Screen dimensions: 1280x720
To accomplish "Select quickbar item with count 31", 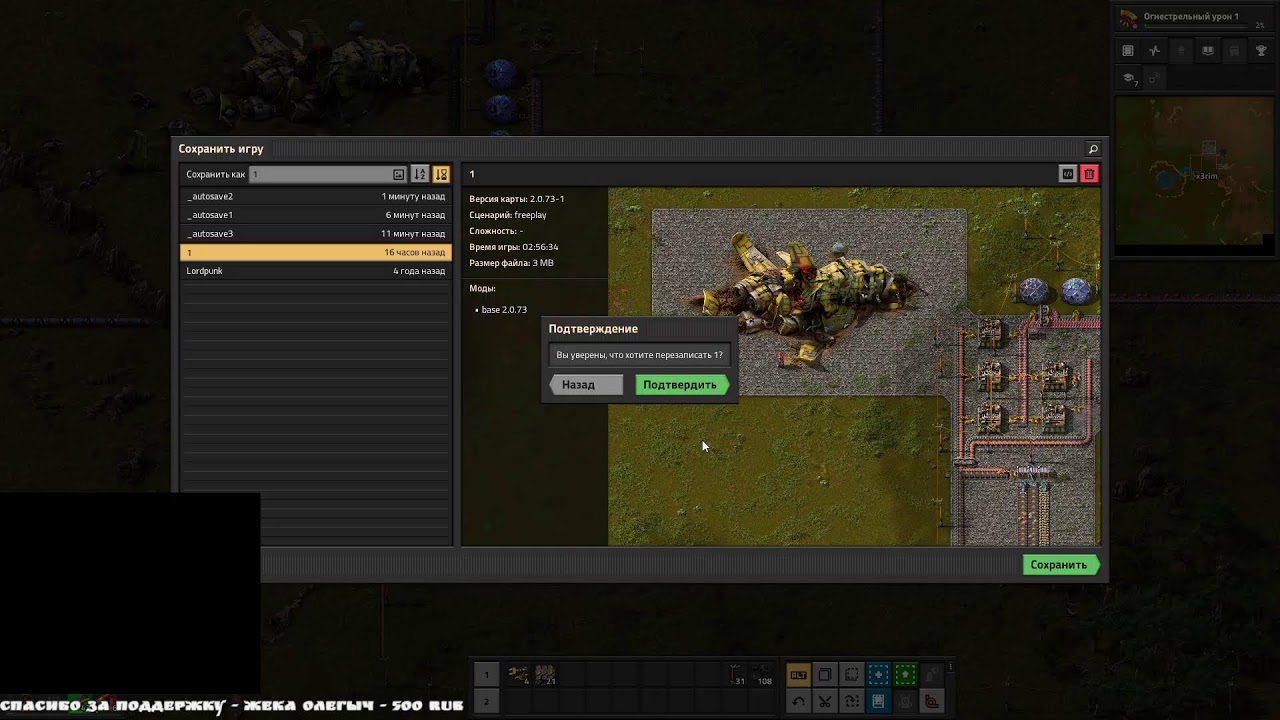I will tap(737, 675).
